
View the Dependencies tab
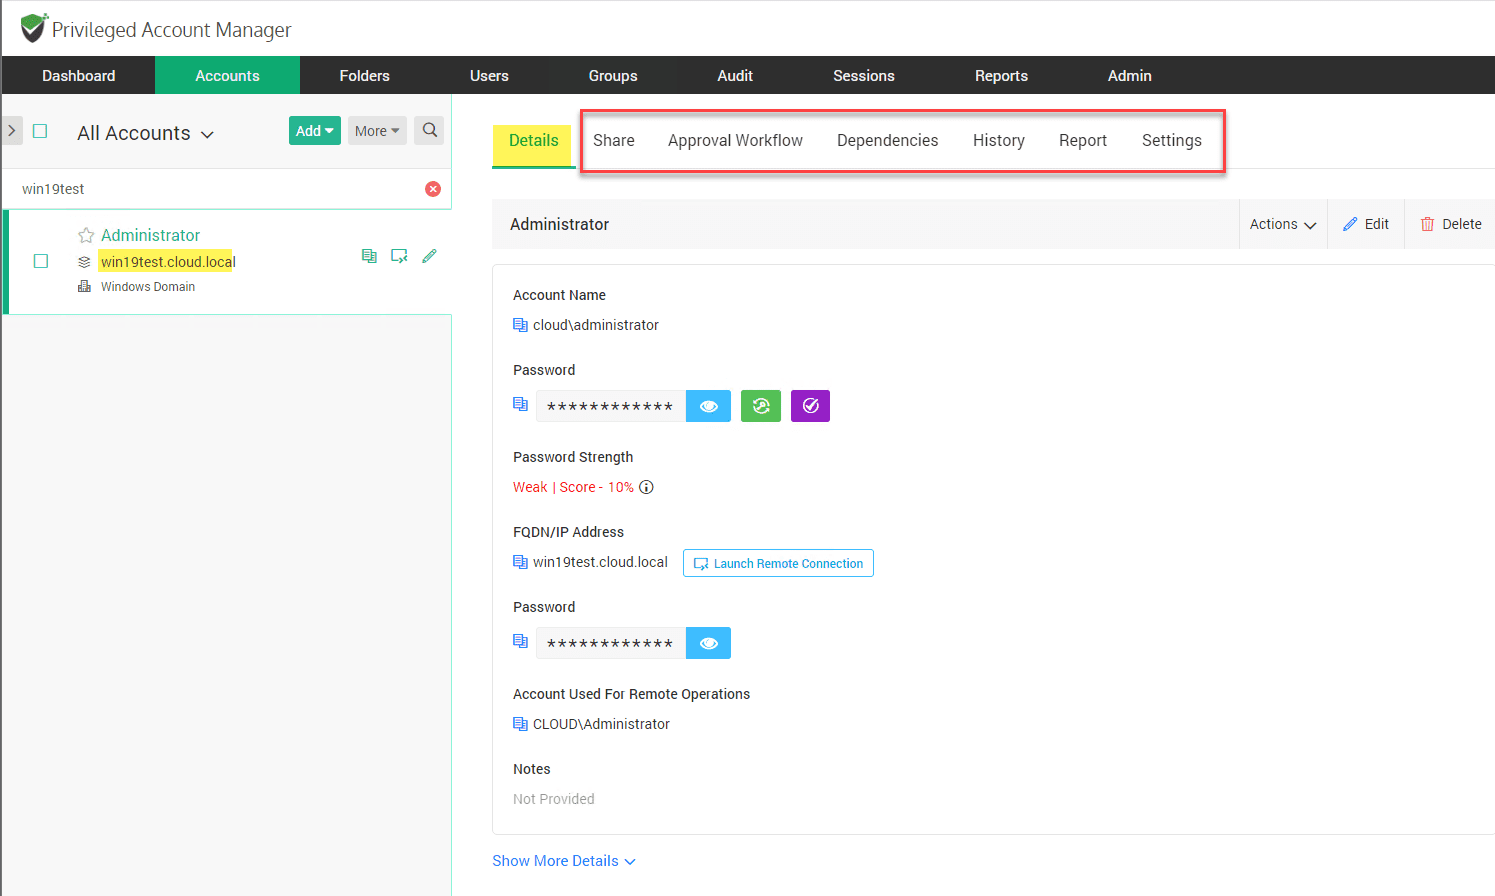click(888, 141)
